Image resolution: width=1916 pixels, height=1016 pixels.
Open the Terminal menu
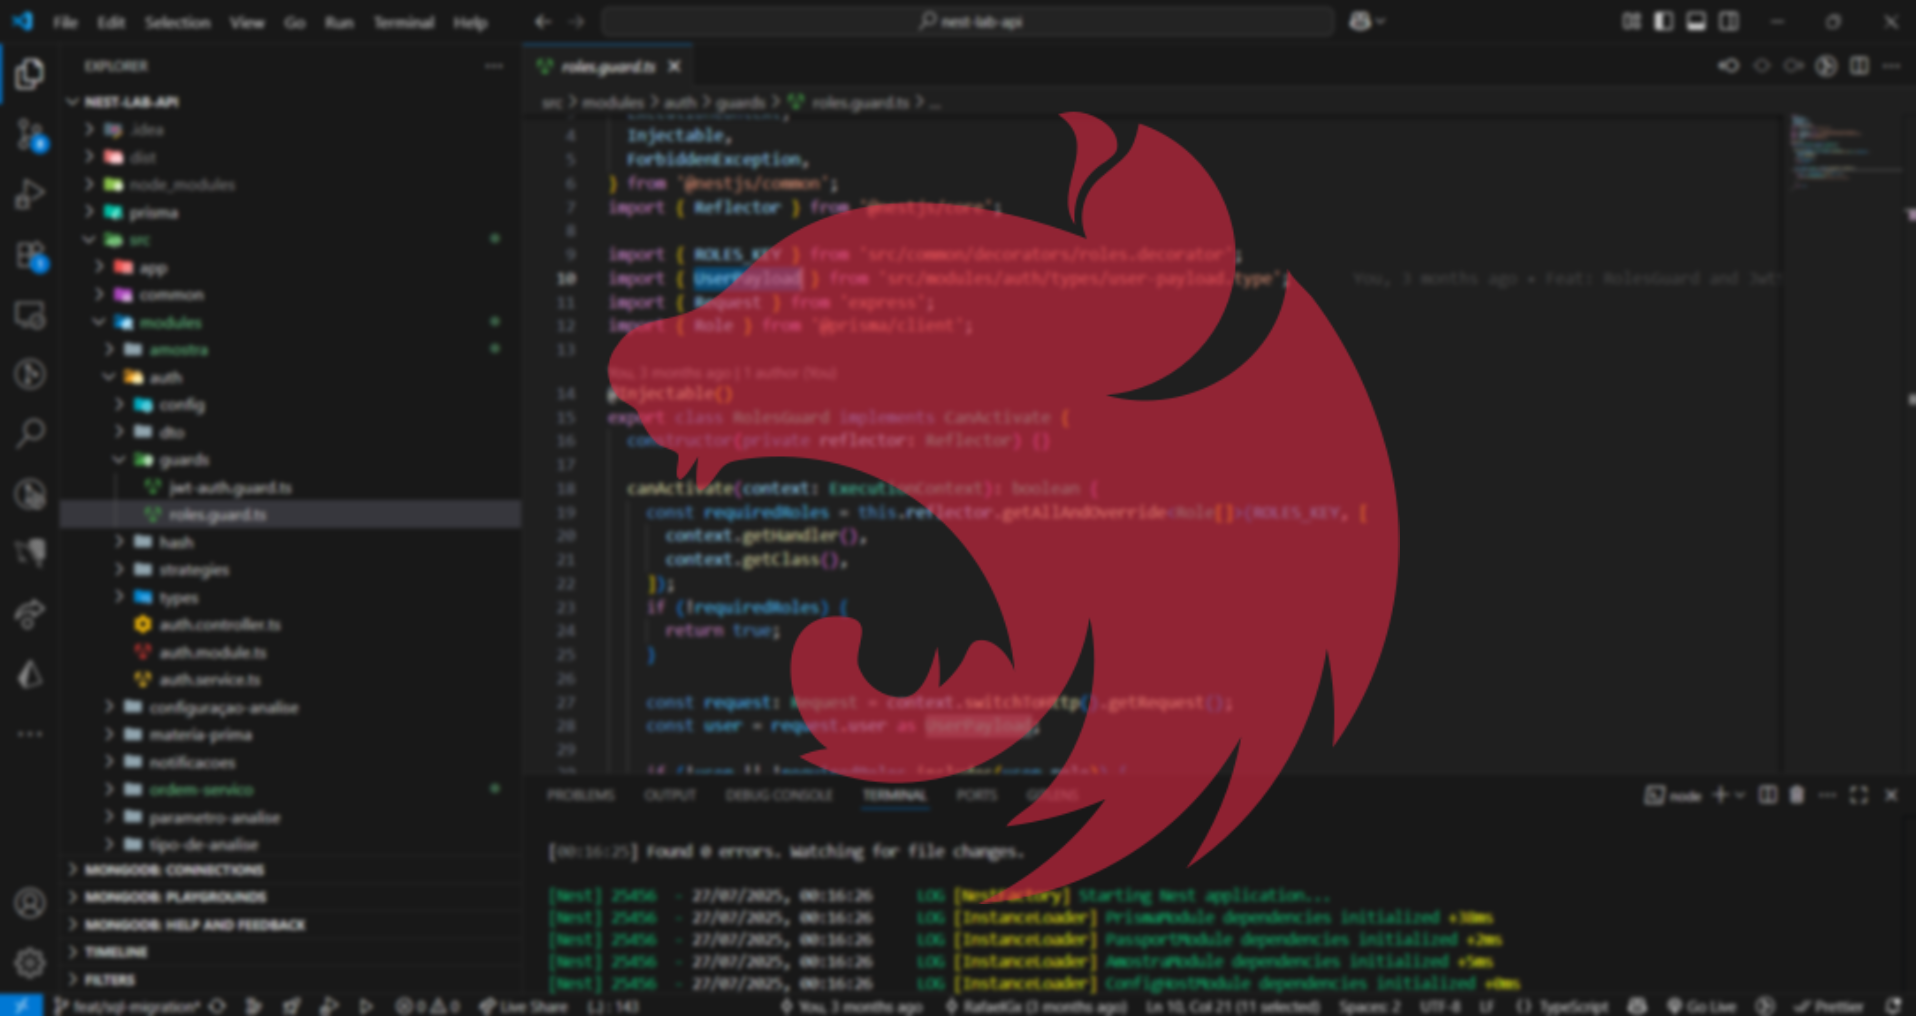403,22
